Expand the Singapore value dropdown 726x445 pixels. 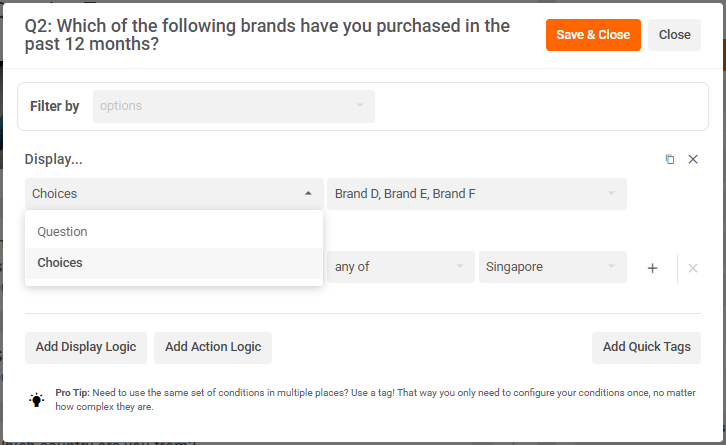pyautogui.click(x=552, y=267)
